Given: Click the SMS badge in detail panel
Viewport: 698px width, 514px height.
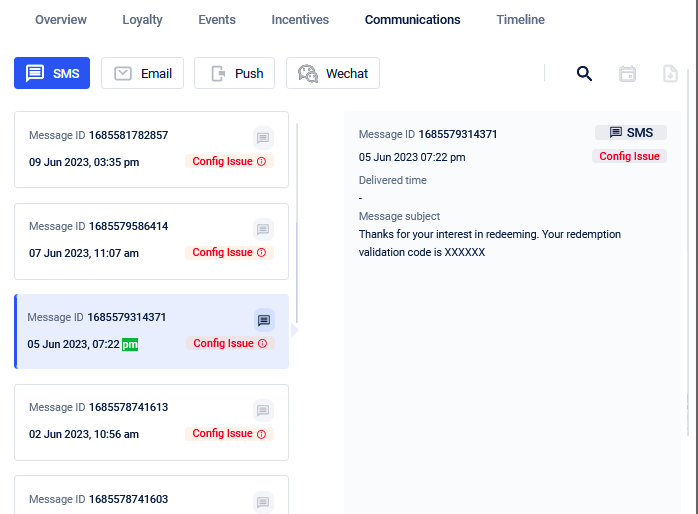Looking at the screenshot, I should coord(631,133).
